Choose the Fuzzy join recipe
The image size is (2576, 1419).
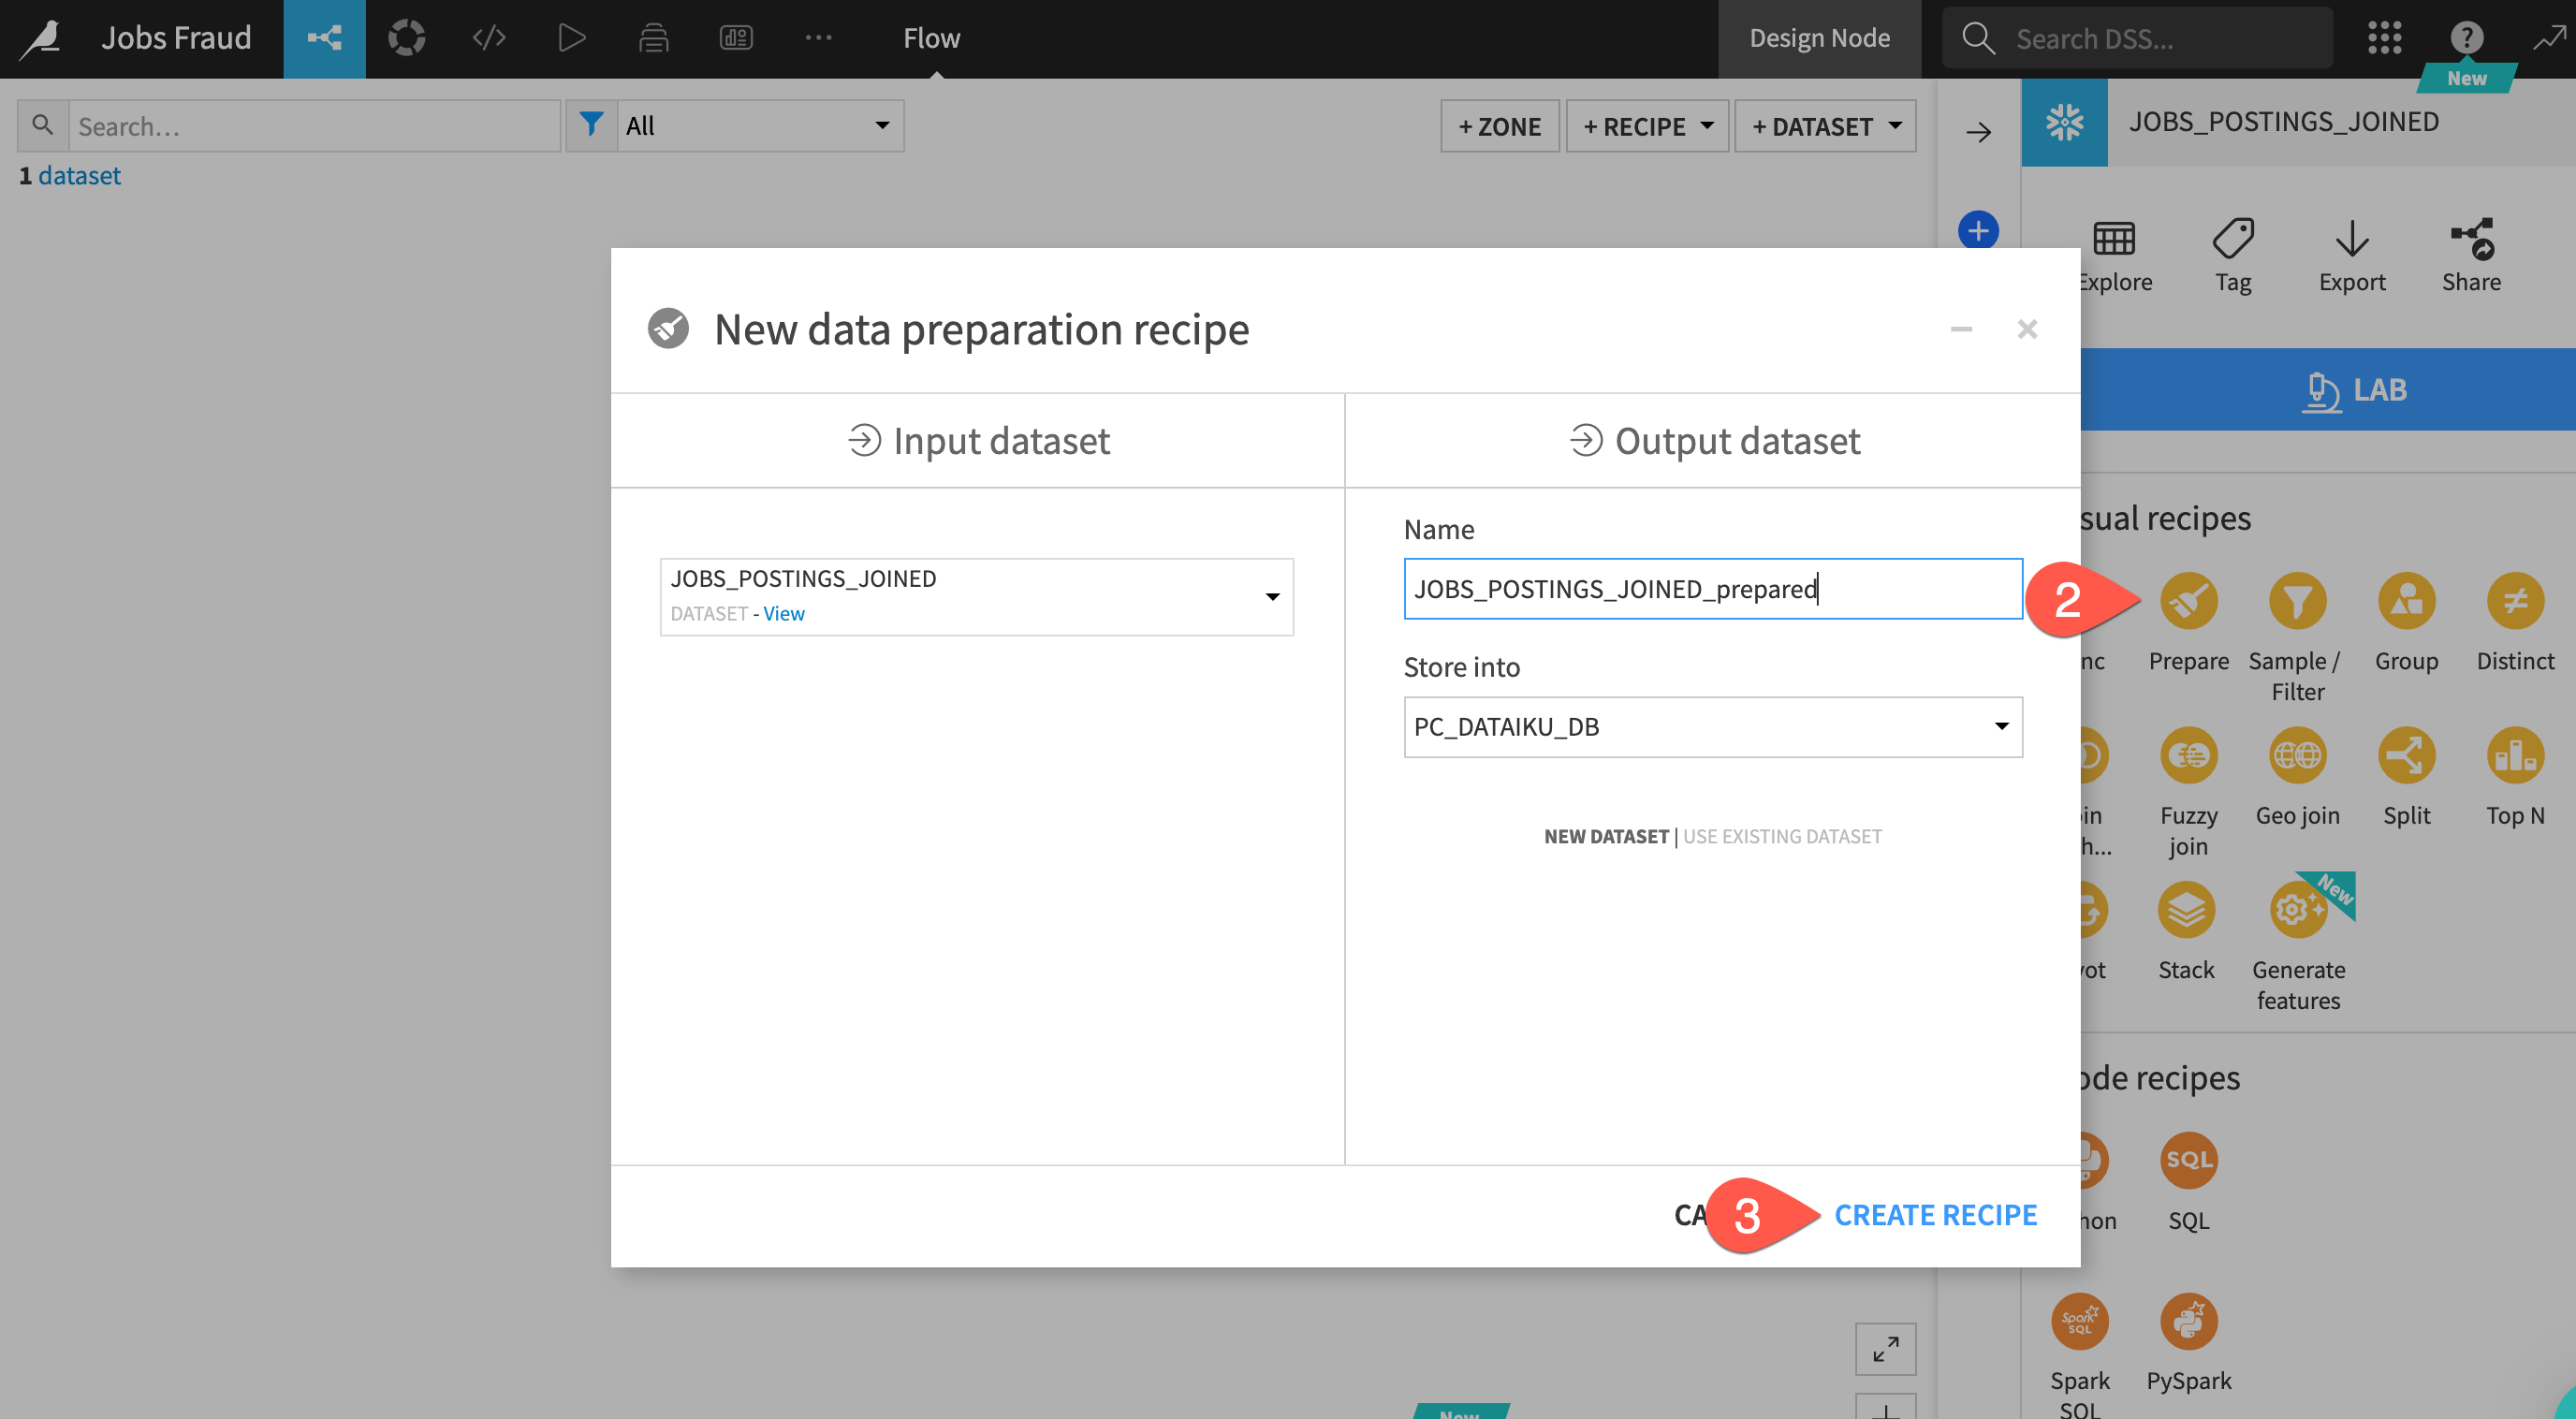(2188, 756)
